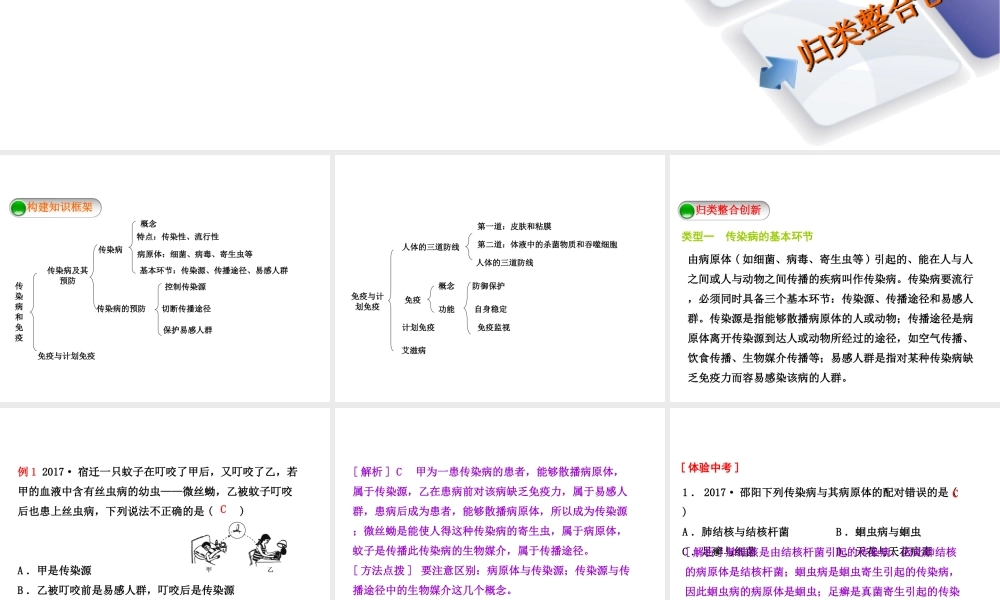Select option A．肺结核与结核杆菌
The height and width of the screenshot is (600, 1000).
735,532
